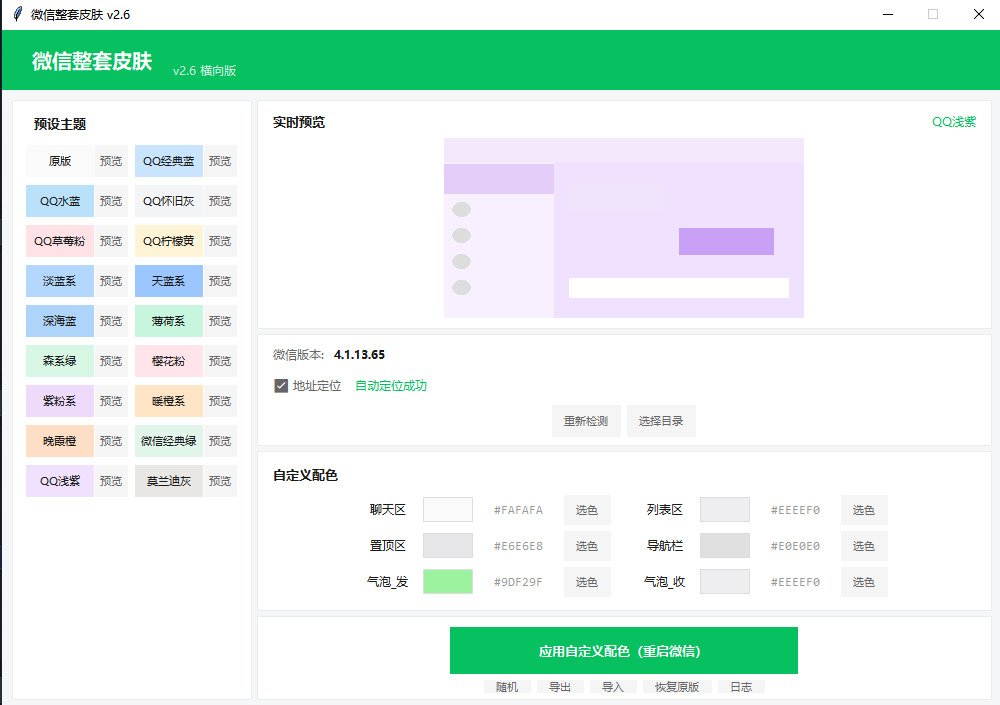Toggle the 地址定位 checkbox
The height and width of the screenshot is (705, 1000).
pyautogui.click(x=281, y=385)
